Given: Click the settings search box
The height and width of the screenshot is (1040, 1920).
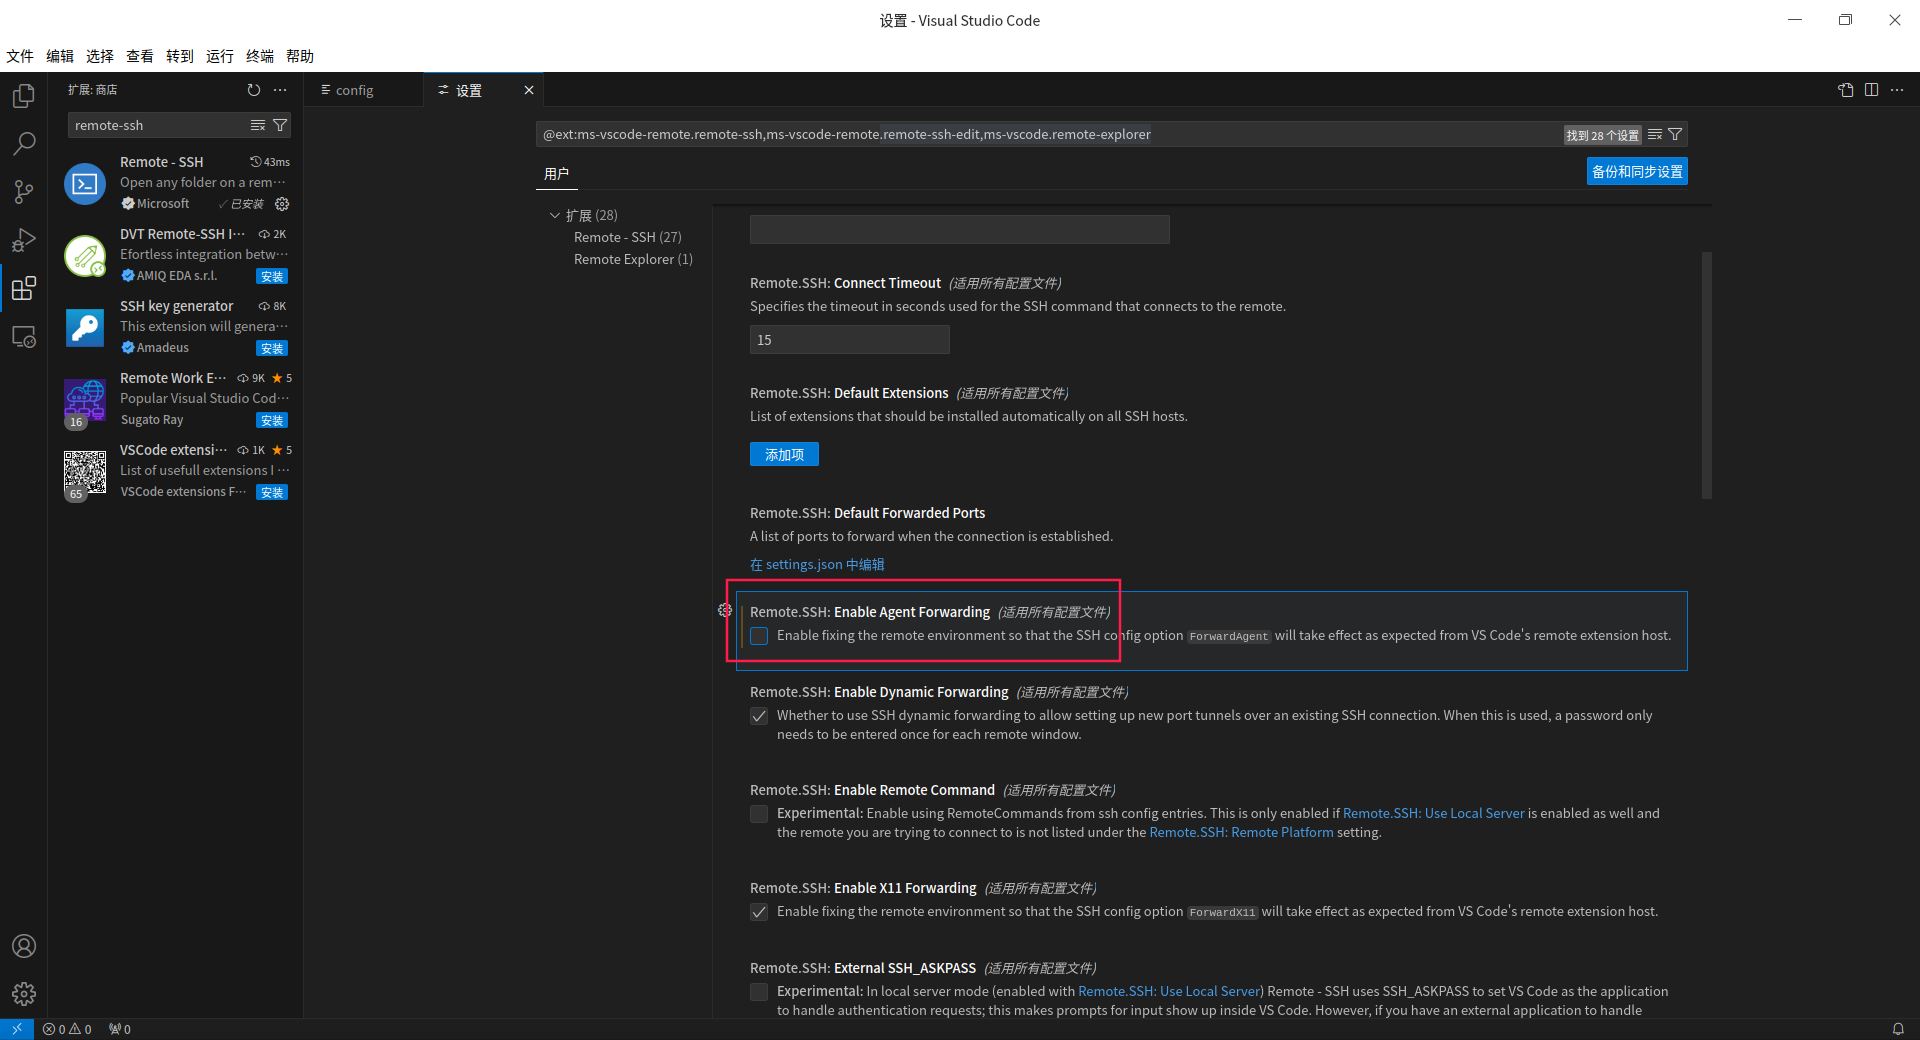Looking at the screenshot, I should coord(1050,134).
